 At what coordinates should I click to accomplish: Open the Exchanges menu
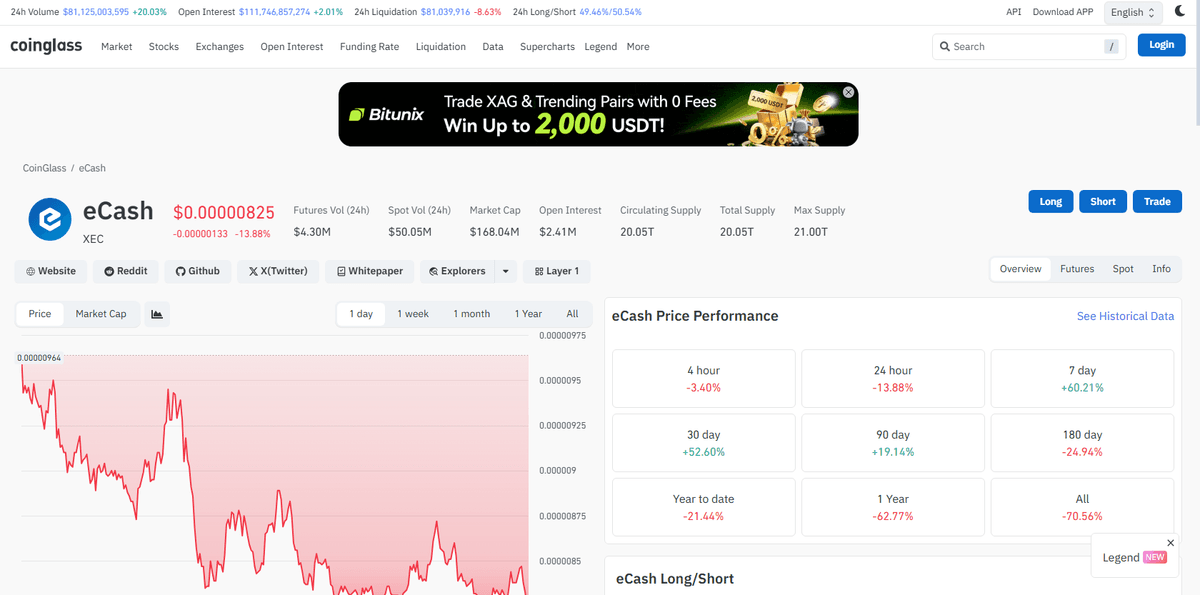point(220,46)
